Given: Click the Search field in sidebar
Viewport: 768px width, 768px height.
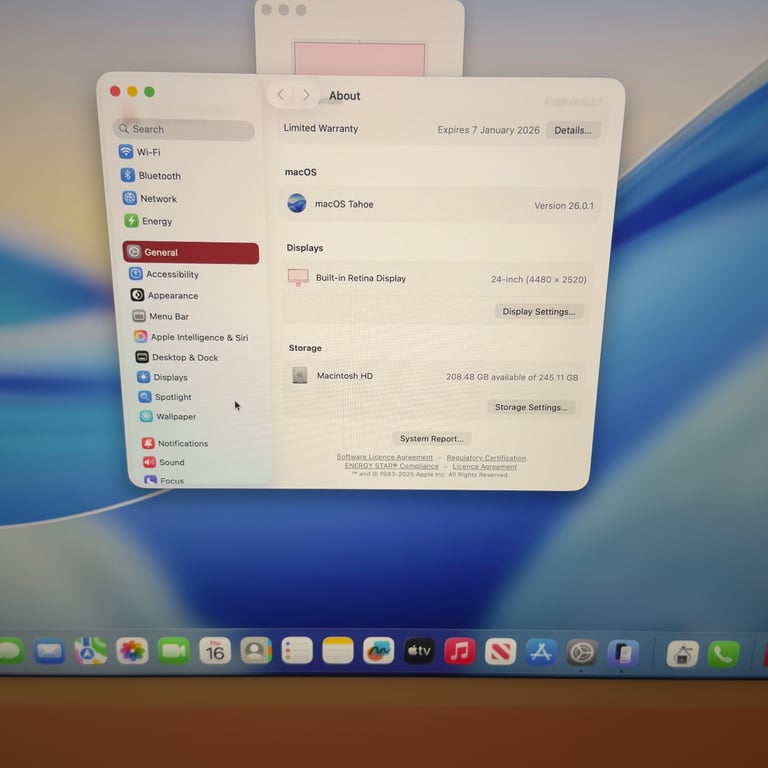Looking at the screenshot, I should pyautogui.click(x=184, y=129).
